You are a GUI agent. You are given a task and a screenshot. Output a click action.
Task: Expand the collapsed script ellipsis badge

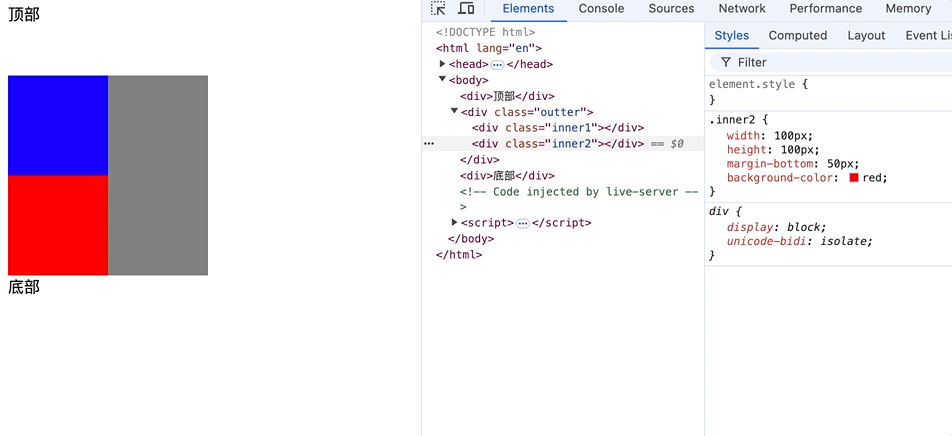(x=523, y=223)
